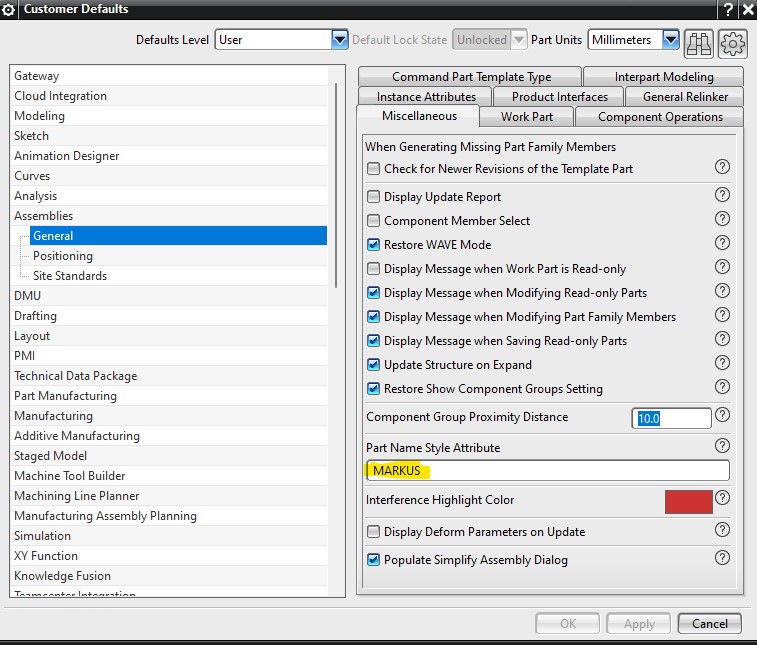The height and width of the screenshot is (645, 757).
Task: Enable Display Update Report checkbox
Action: coord(373,196)
